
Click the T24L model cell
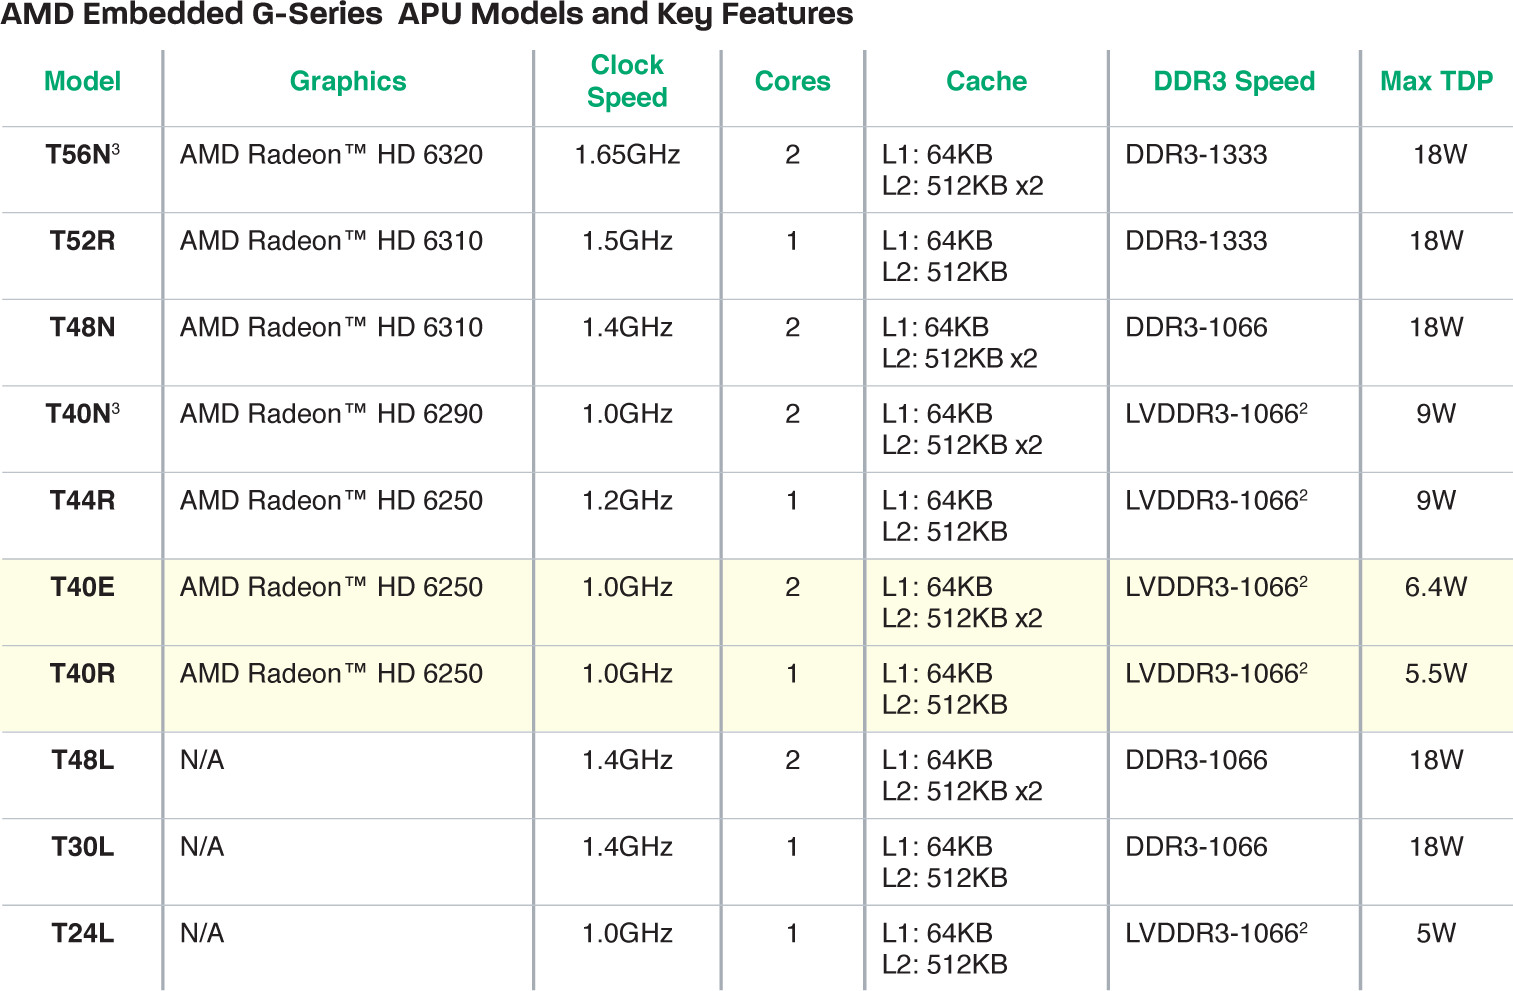point(82,933)
